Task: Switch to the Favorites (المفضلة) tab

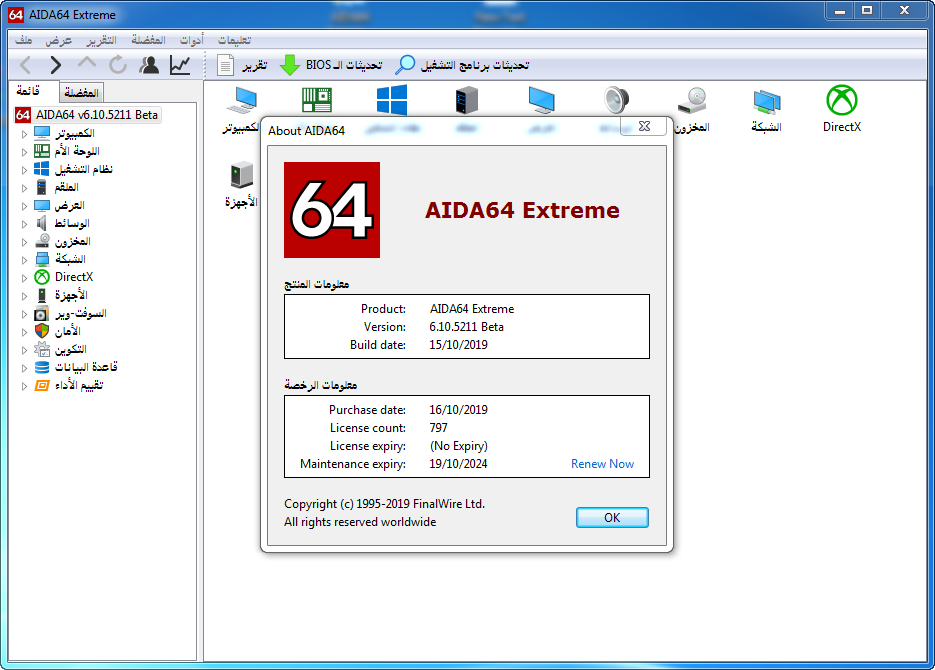Action: pos(81,92)
